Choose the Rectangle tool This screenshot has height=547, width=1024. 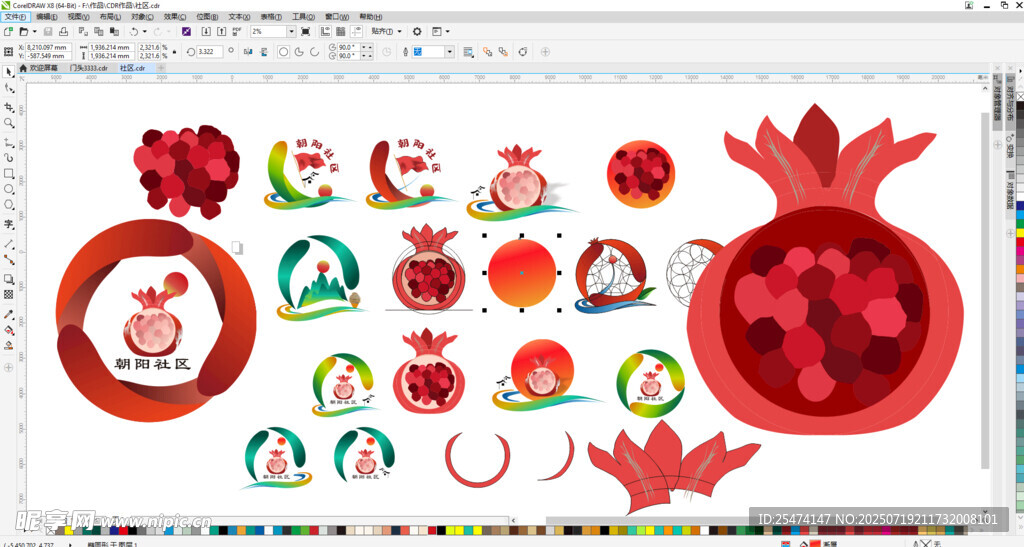[x=9, y=174]
